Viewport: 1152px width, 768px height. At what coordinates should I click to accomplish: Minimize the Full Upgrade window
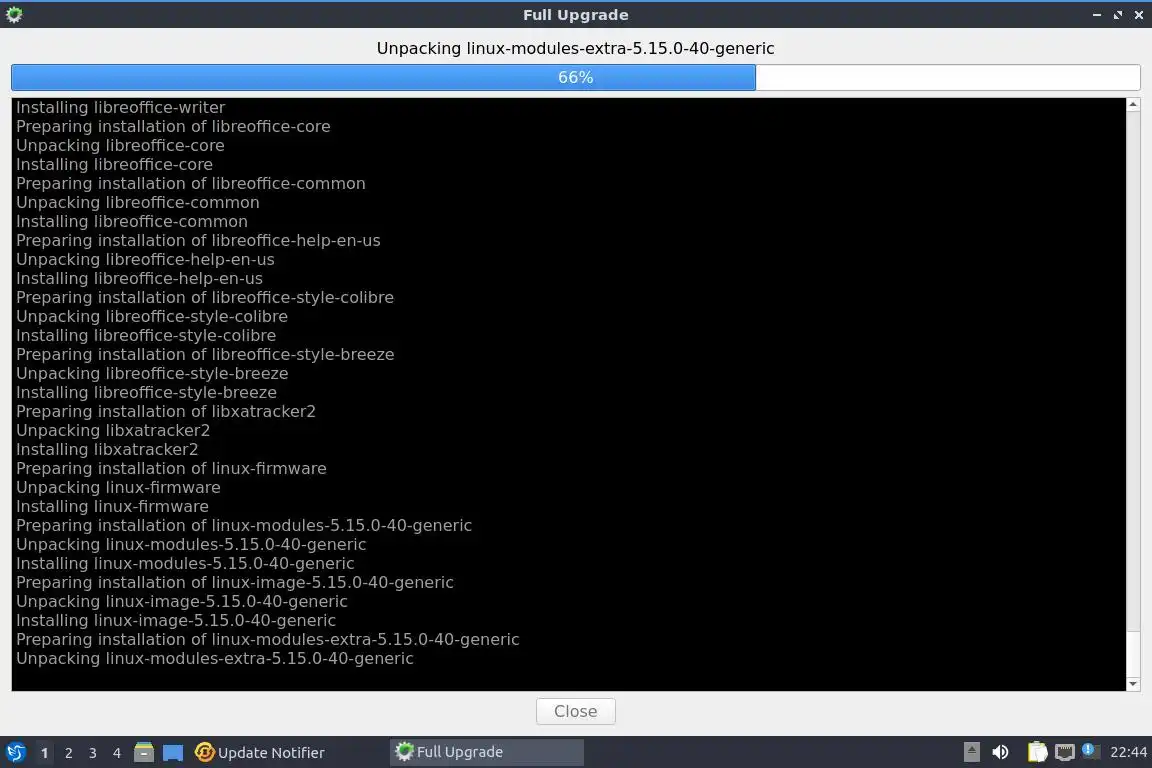click(1097, 15)
